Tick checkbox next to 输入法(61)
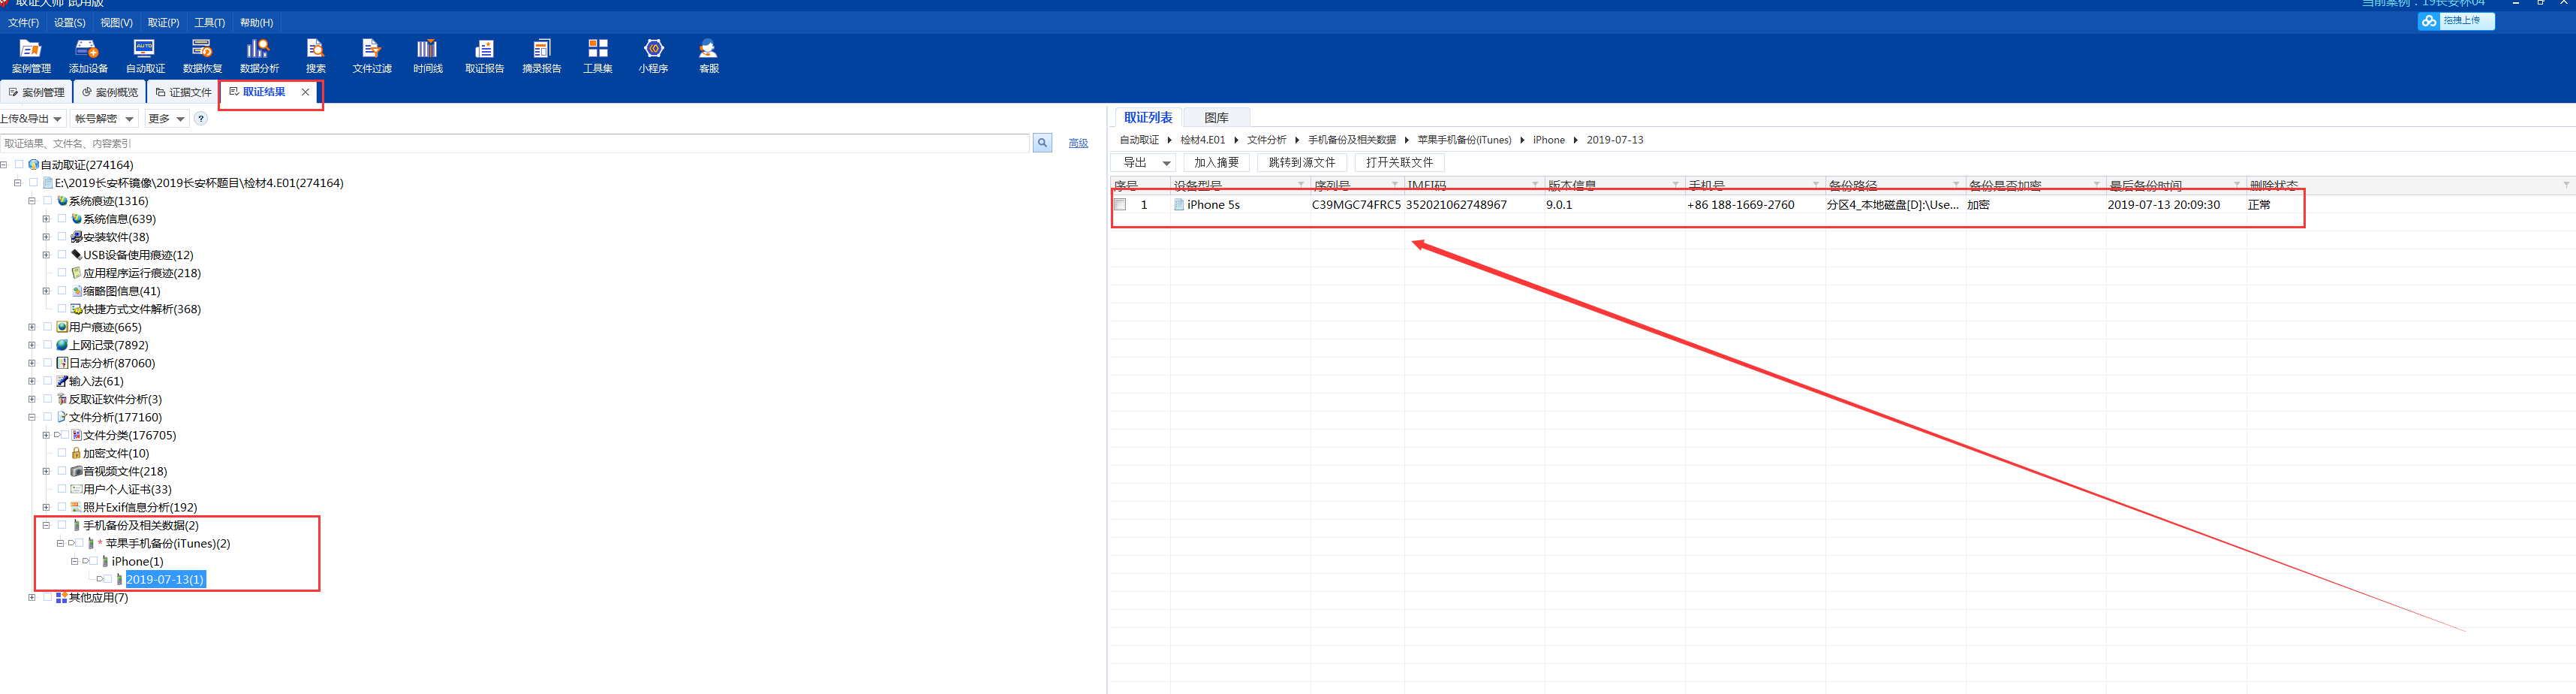This screenshot has width=2576, height=694. tap(47, 381)
